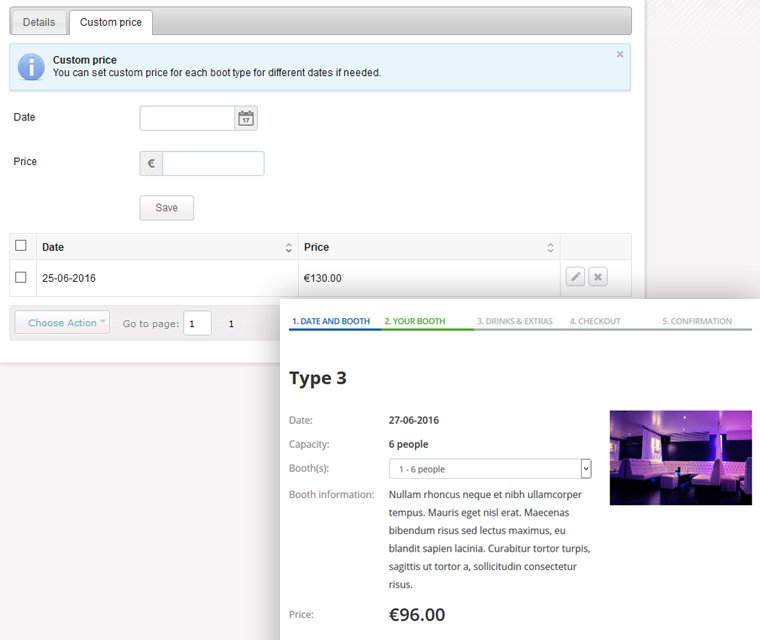The height and width of the screenshot is (640, 760).
Task: Sort table by Price column arrows
Action: pos(550,248)
